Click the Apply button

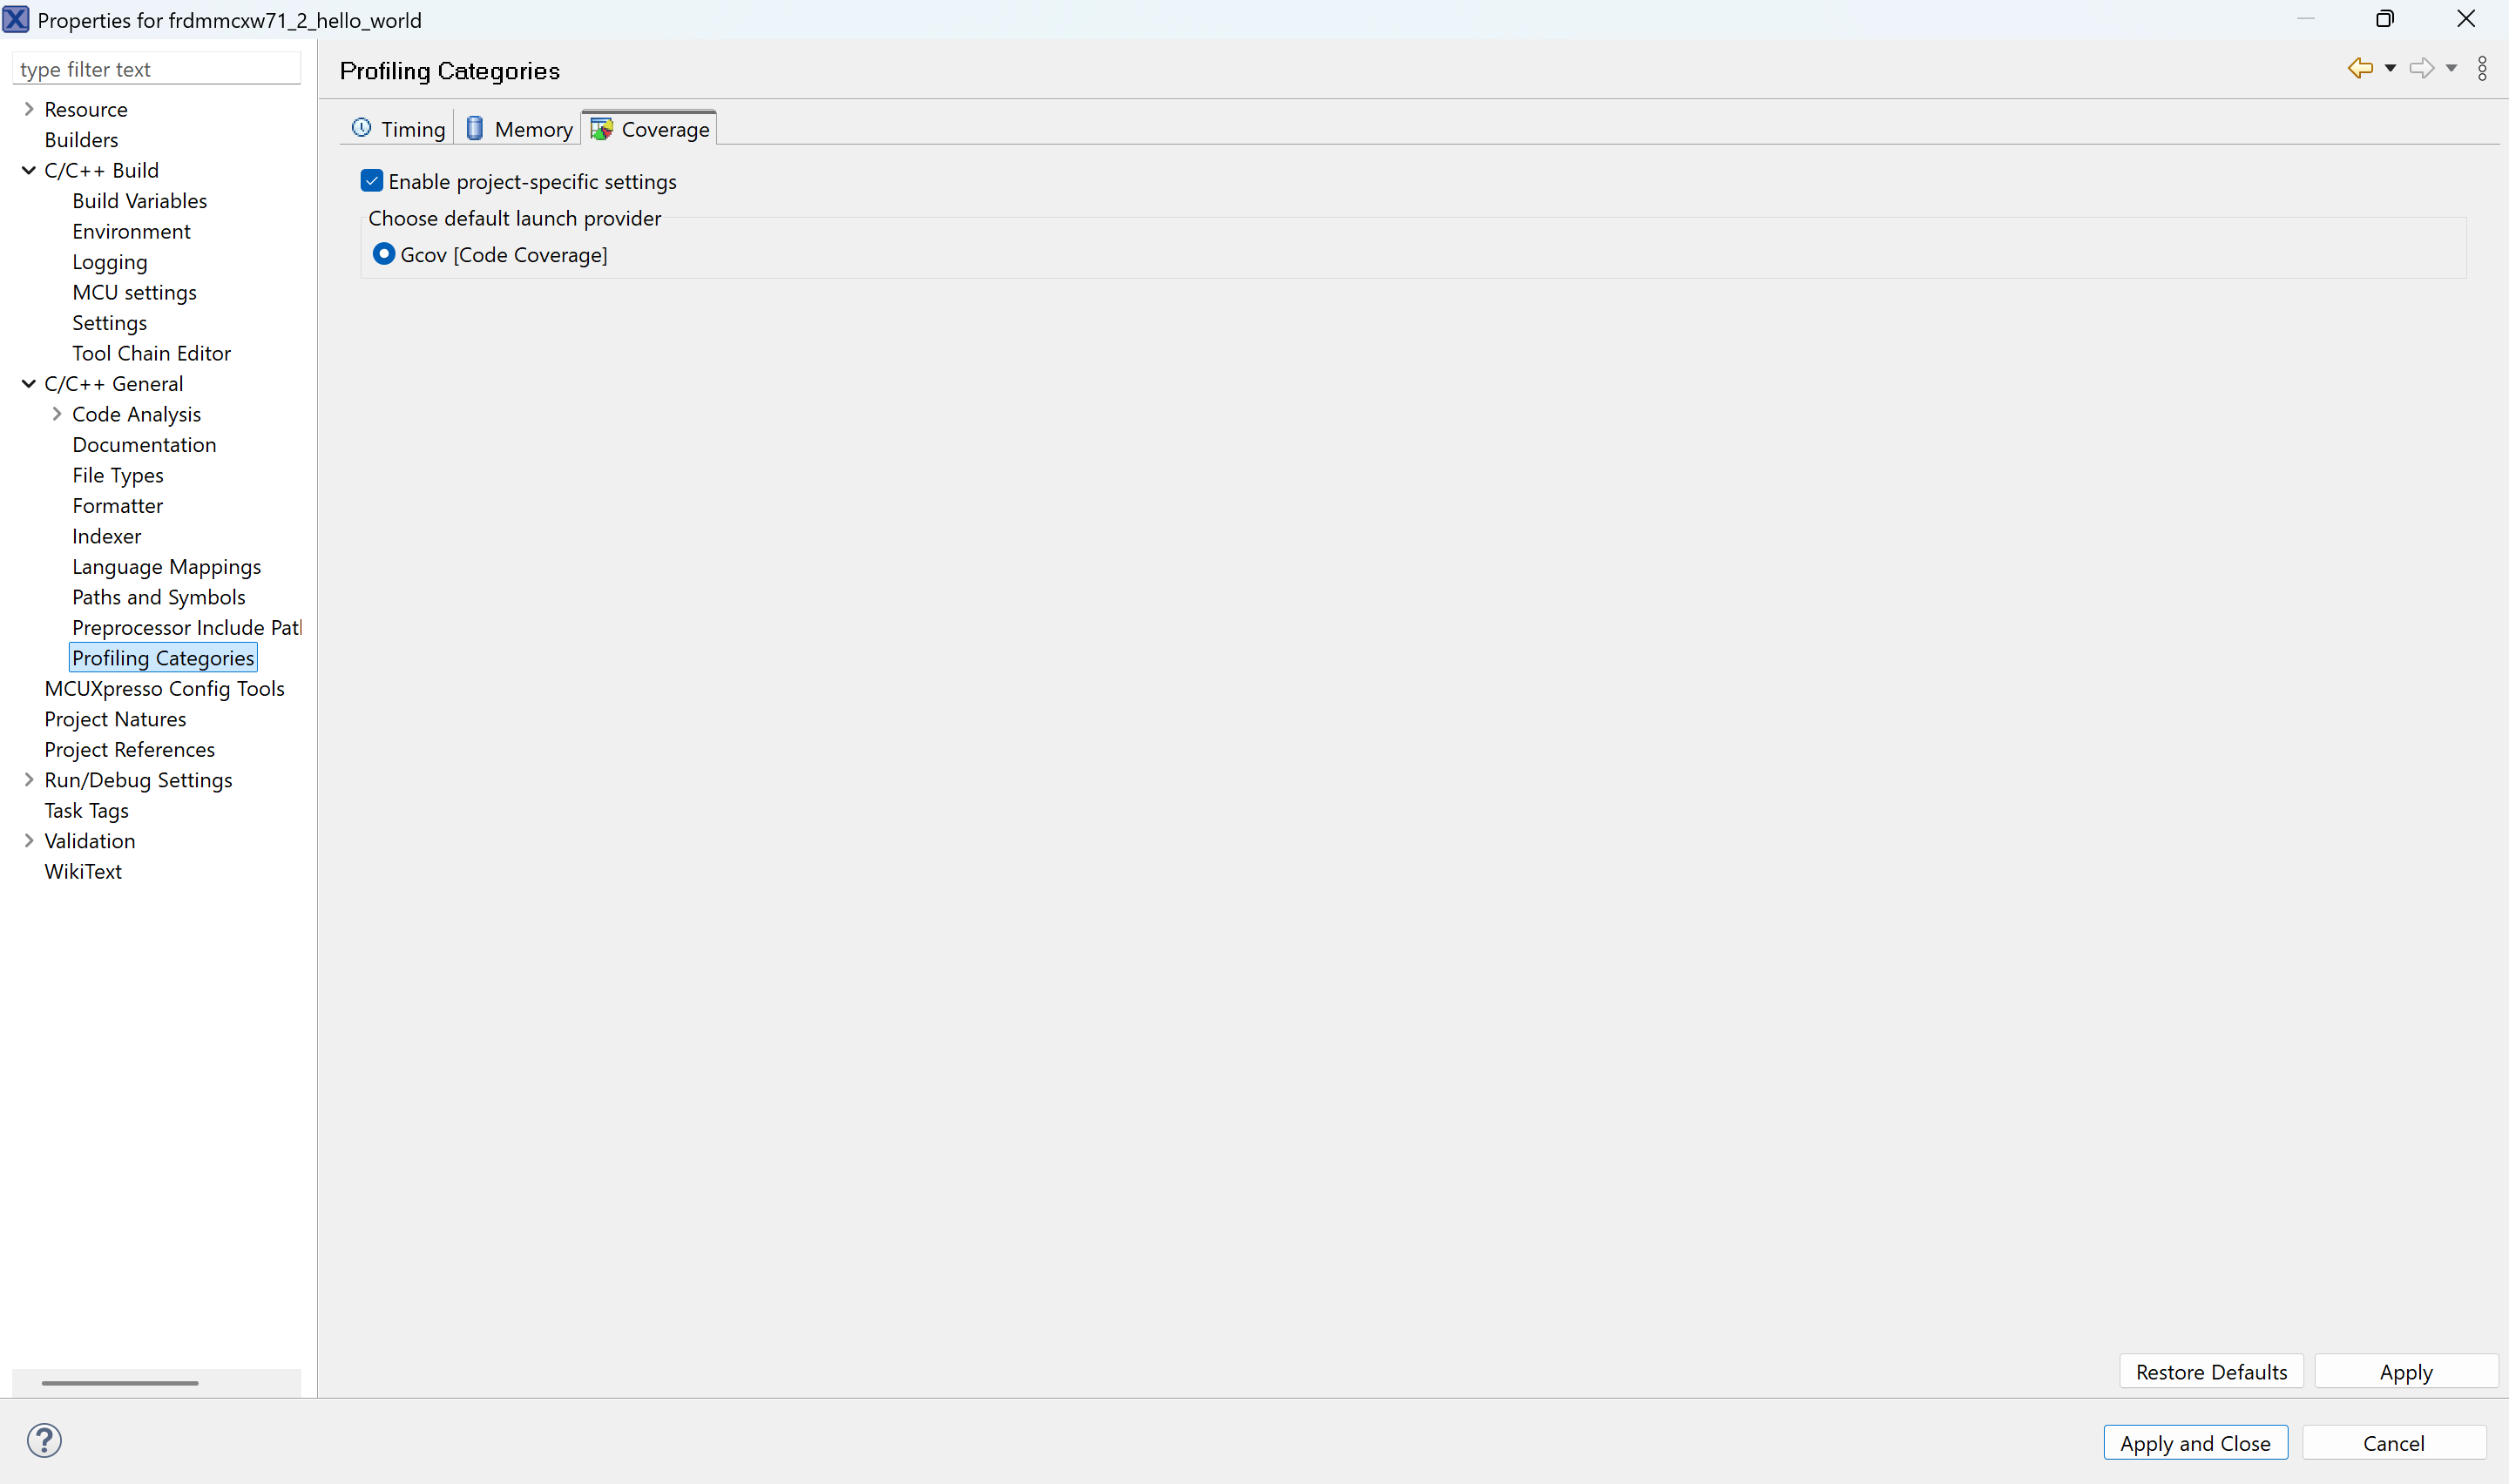click(x=2406, y=1371)
